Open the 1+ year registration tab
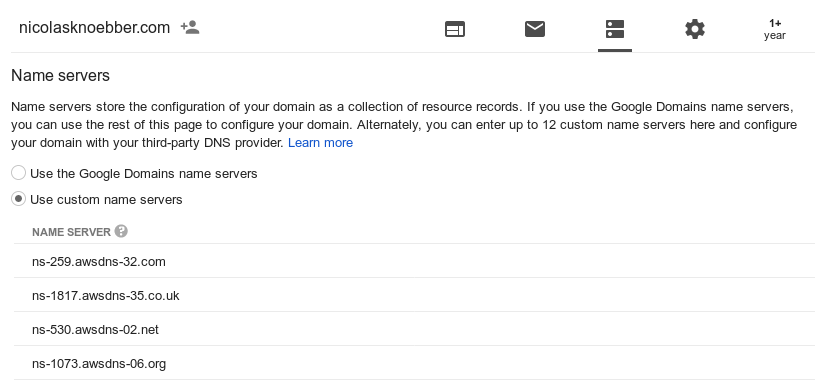 pos(774,29)
